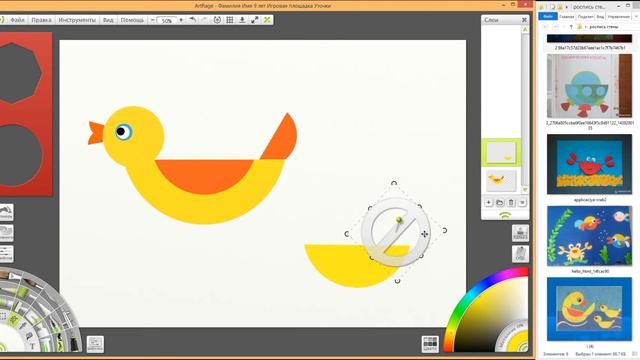Image resolution: width=640 pixels, height=360 pixels.
Task: Click the 50% zoom value field
Action: pos(167,20)
